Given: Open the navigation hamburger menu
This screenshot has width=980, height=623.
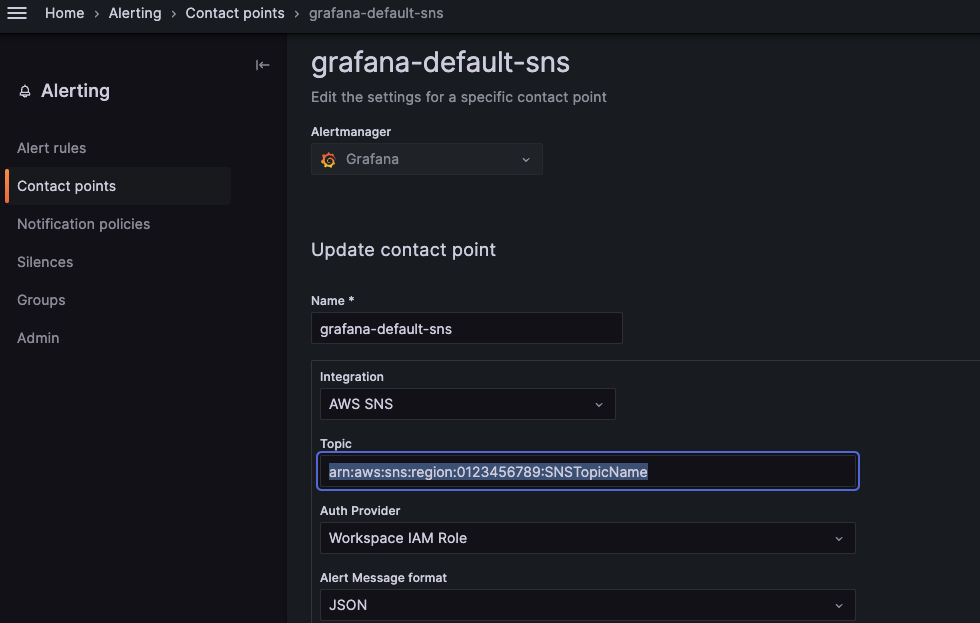Looking at the screenshot, I should click(17, 13).
